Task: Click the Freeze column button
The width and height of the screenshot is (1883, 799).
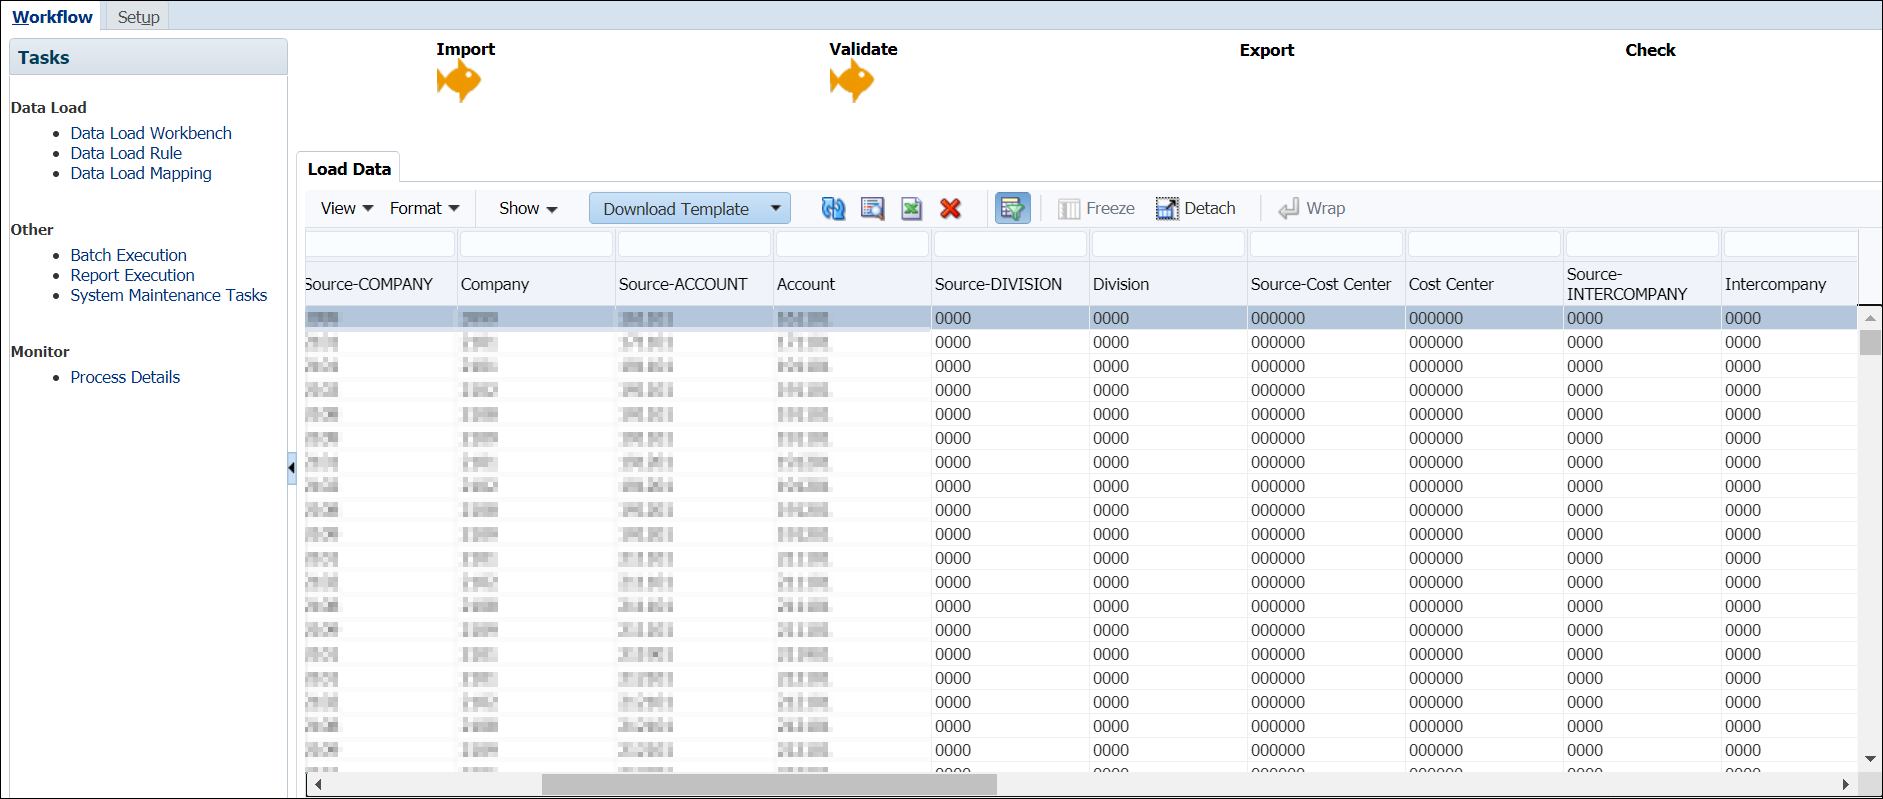Action: [1096, 208]
